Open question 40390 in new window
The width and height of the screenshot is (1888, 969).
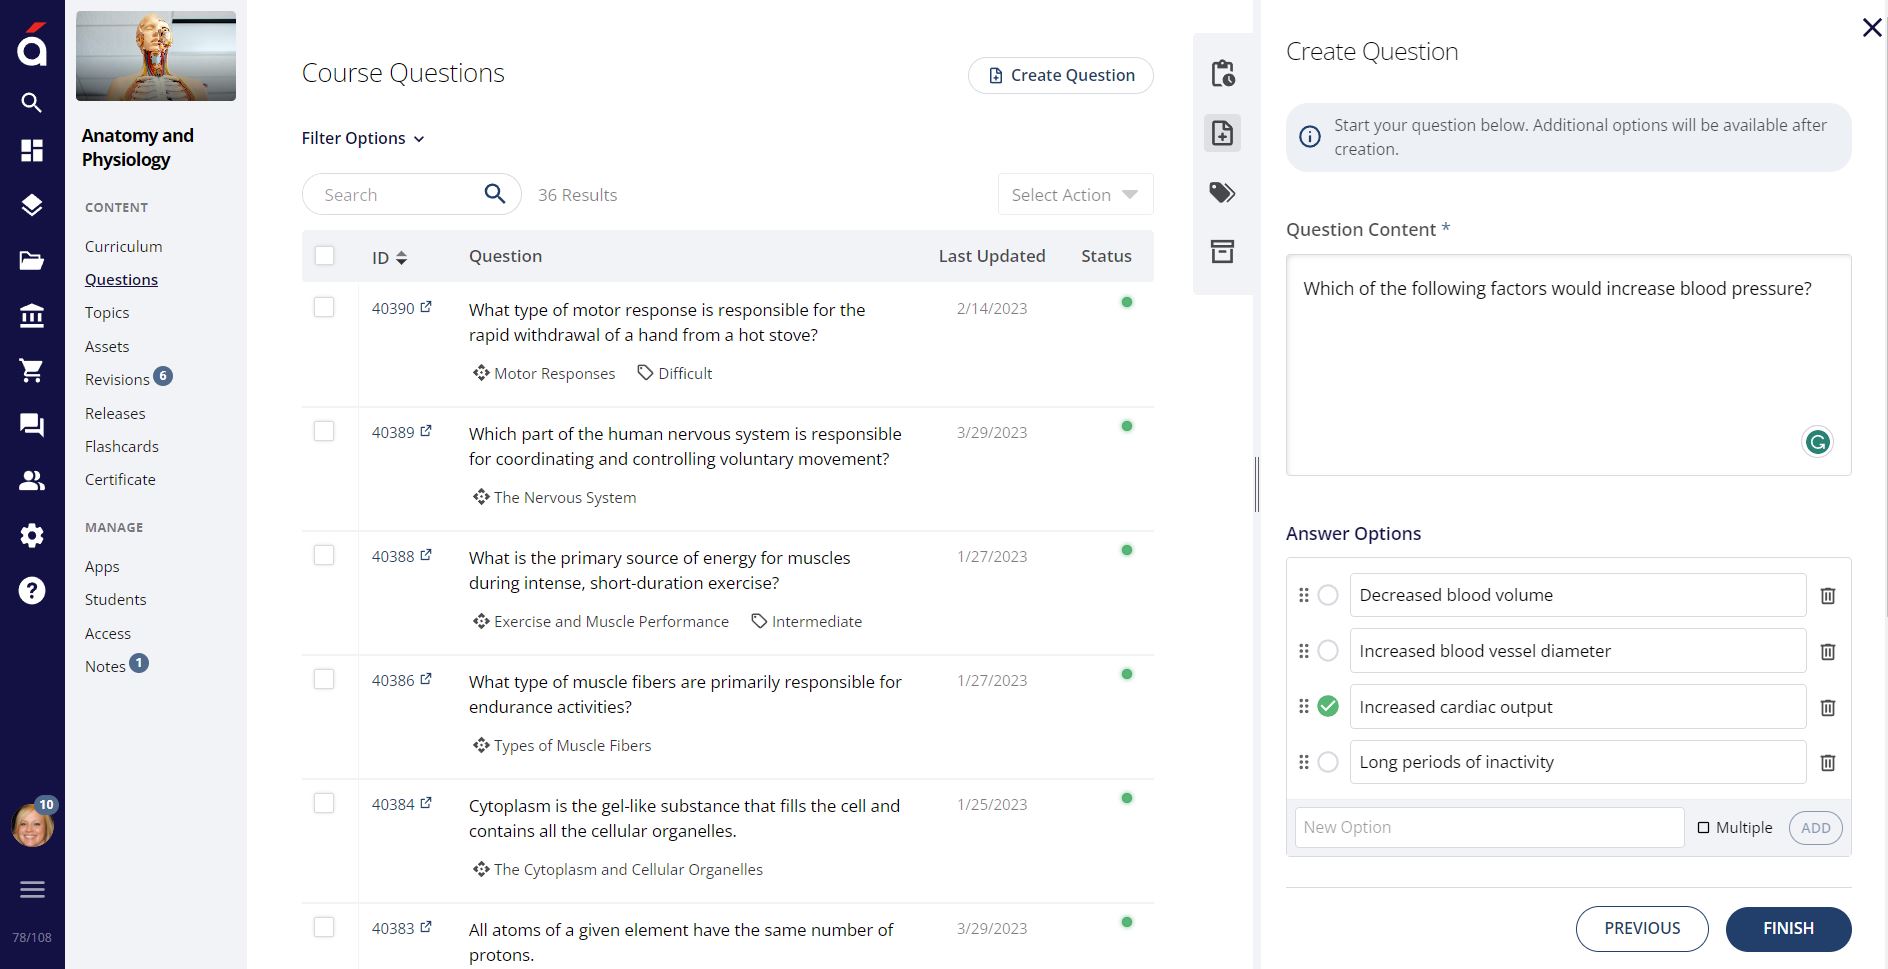426,308
